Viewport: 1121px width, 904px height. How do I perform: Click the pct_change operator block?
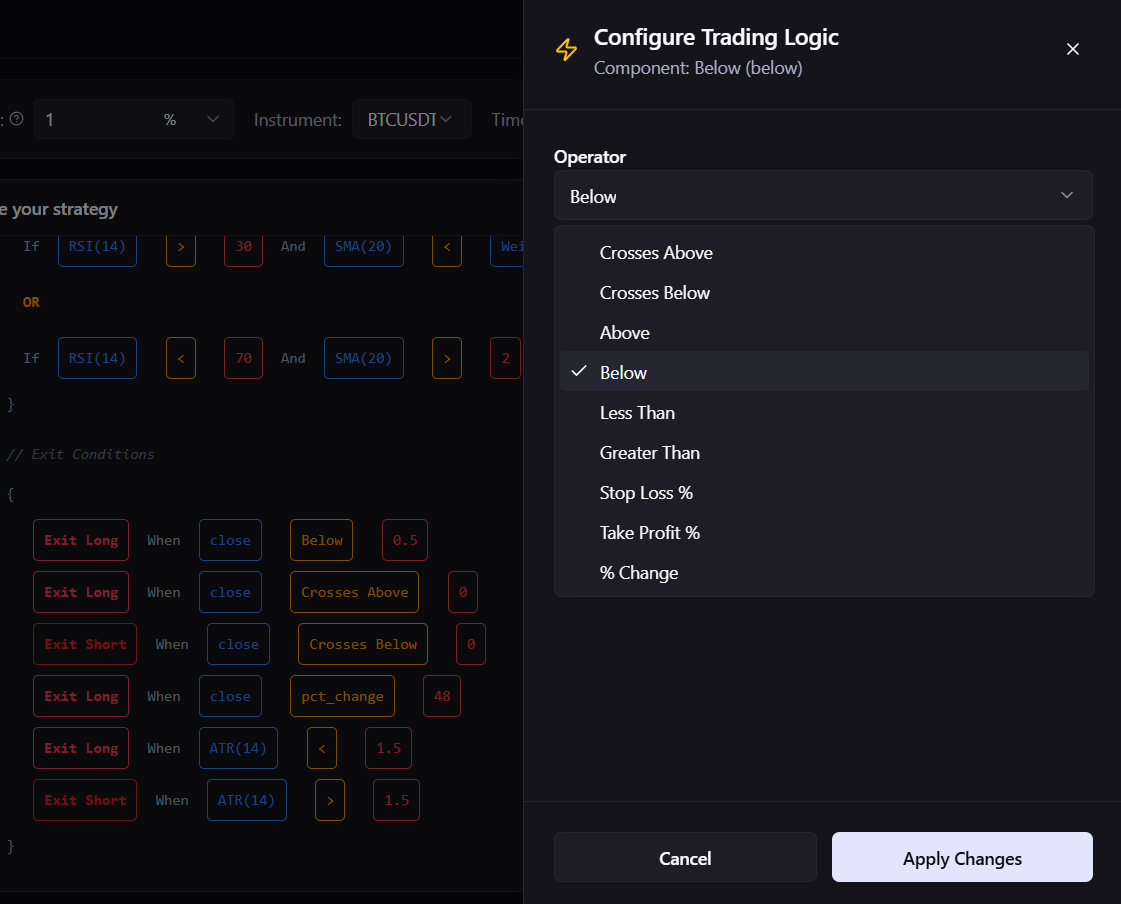[x=342, y=696]
